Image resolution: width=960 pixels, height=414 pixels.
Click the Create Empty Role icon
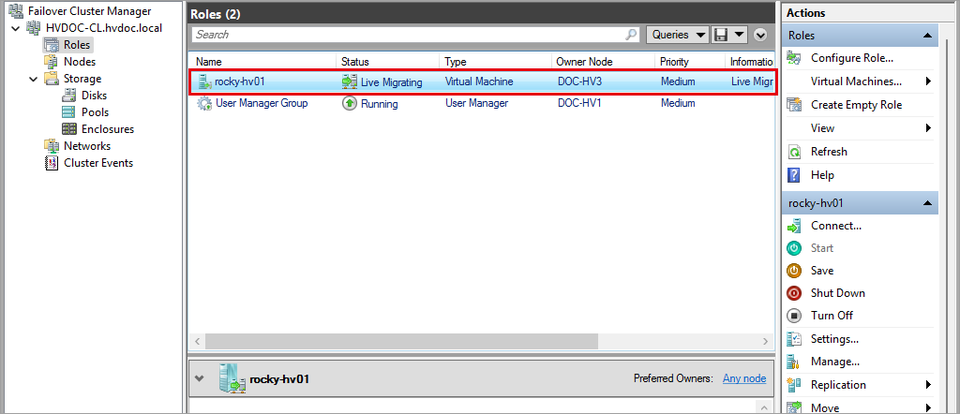click(794, 105)
